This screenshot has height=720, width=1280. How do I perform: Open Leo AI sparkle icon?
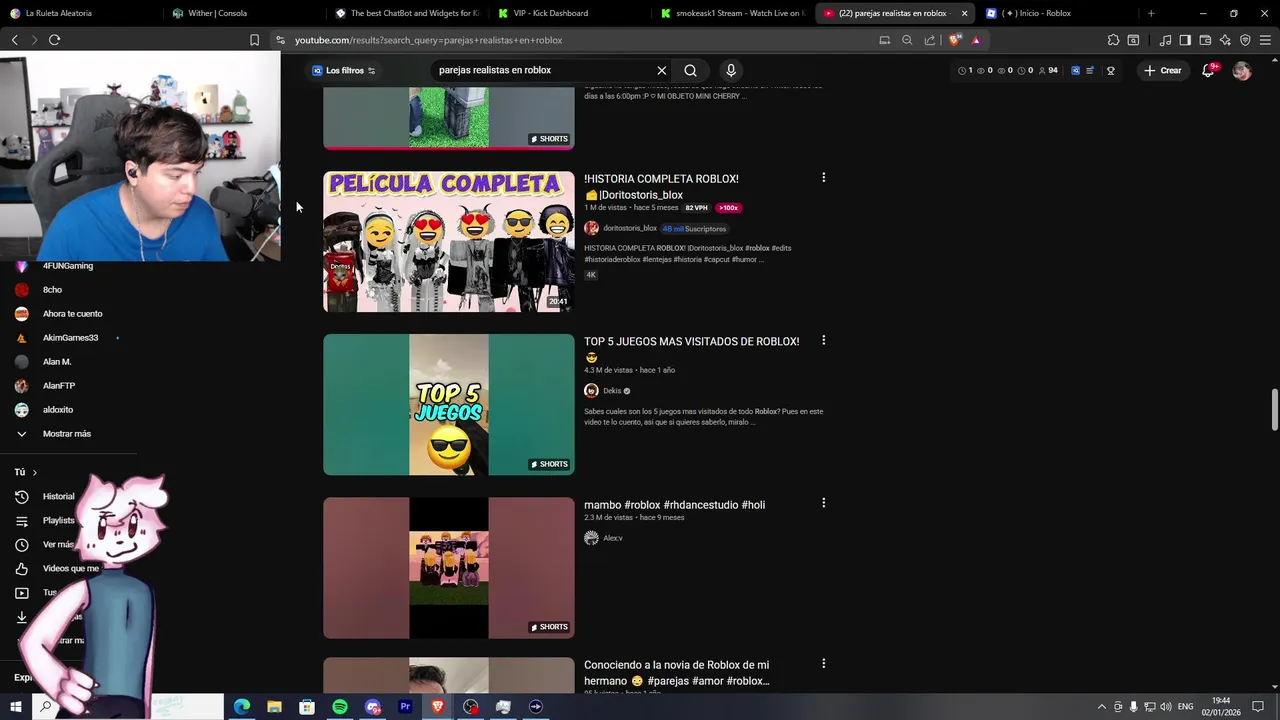(1225, 40)
